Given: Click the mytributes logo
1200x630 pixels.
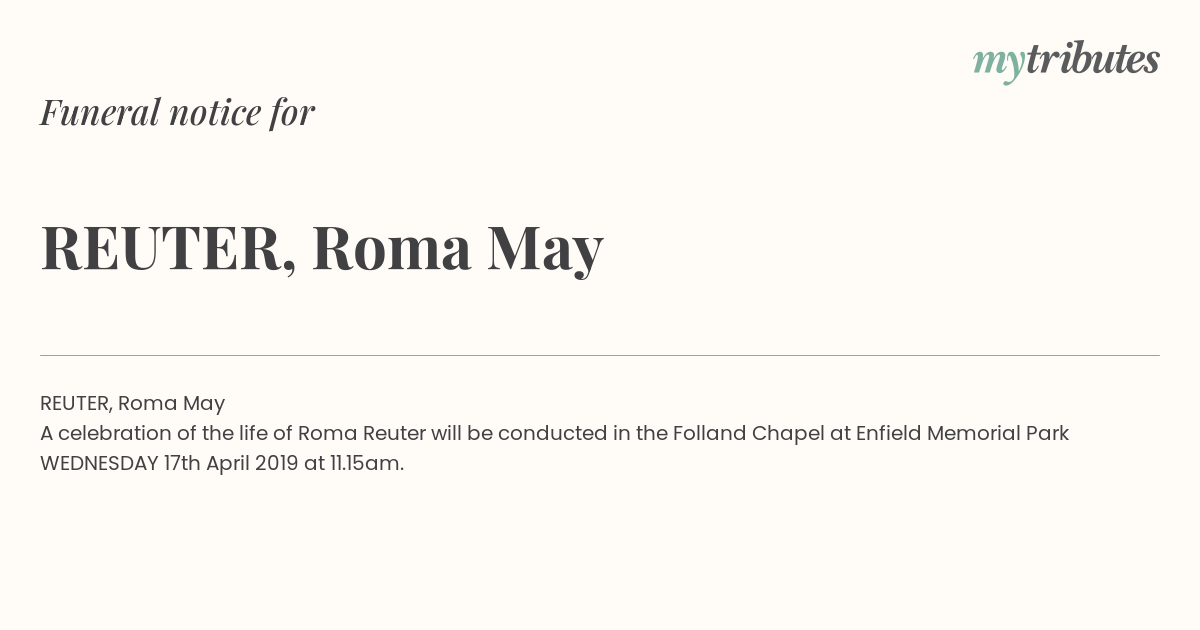Looking at the screenshot, I should (x=1066, y=62).
